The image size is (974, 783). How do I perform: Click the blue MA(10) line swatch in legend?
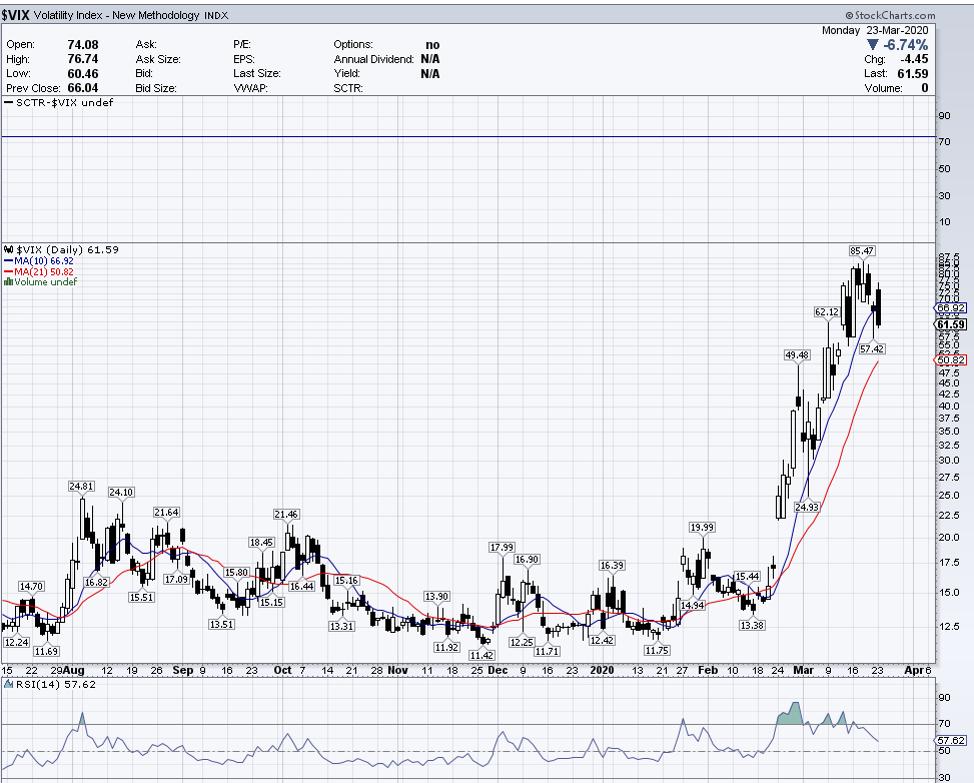pos(8,260)
